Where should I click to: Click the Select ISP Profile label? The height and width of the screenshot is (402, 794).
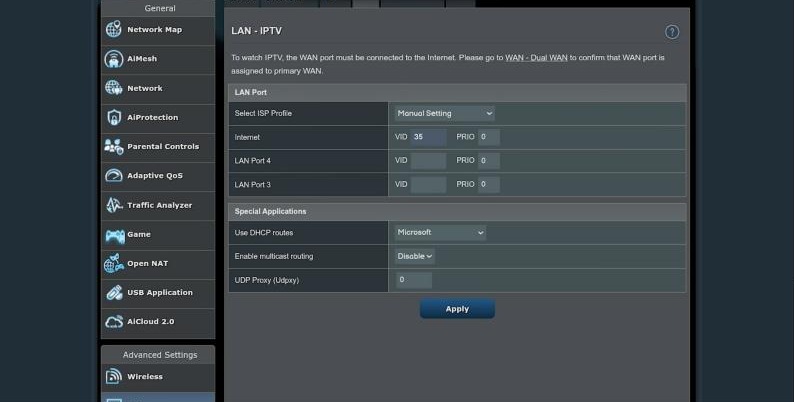click(263, 113)
